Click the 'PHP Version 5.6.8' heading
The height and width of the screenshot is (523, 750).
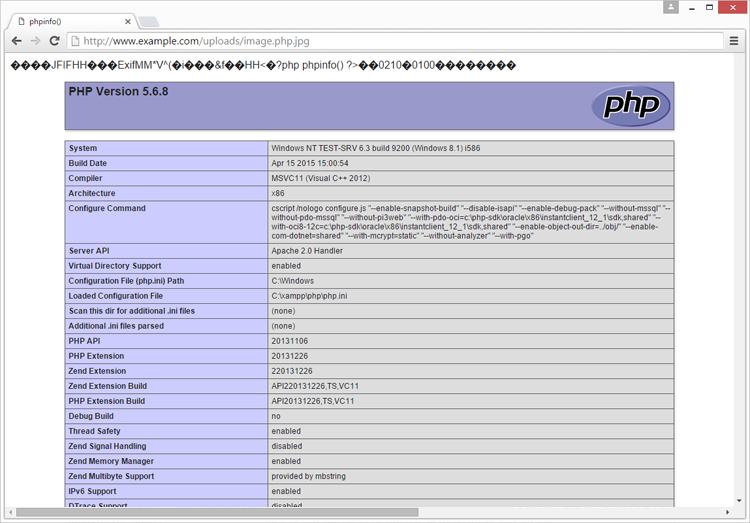118,91
